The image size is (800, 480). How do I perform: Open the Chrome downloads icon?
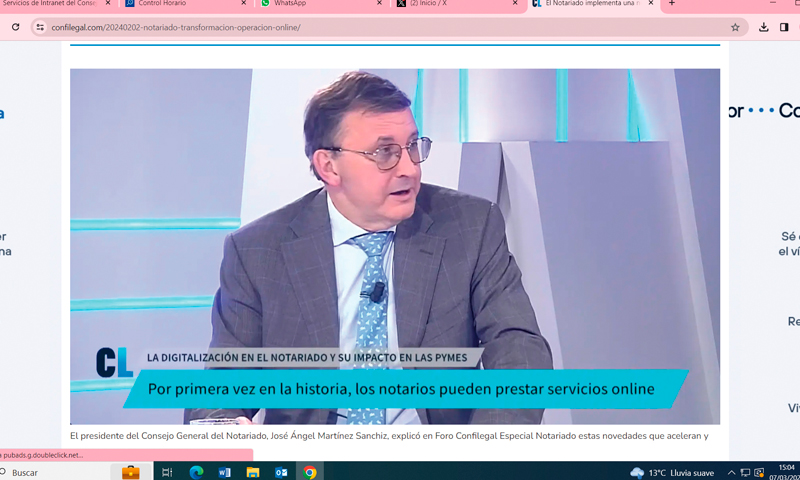click(764, 27)
